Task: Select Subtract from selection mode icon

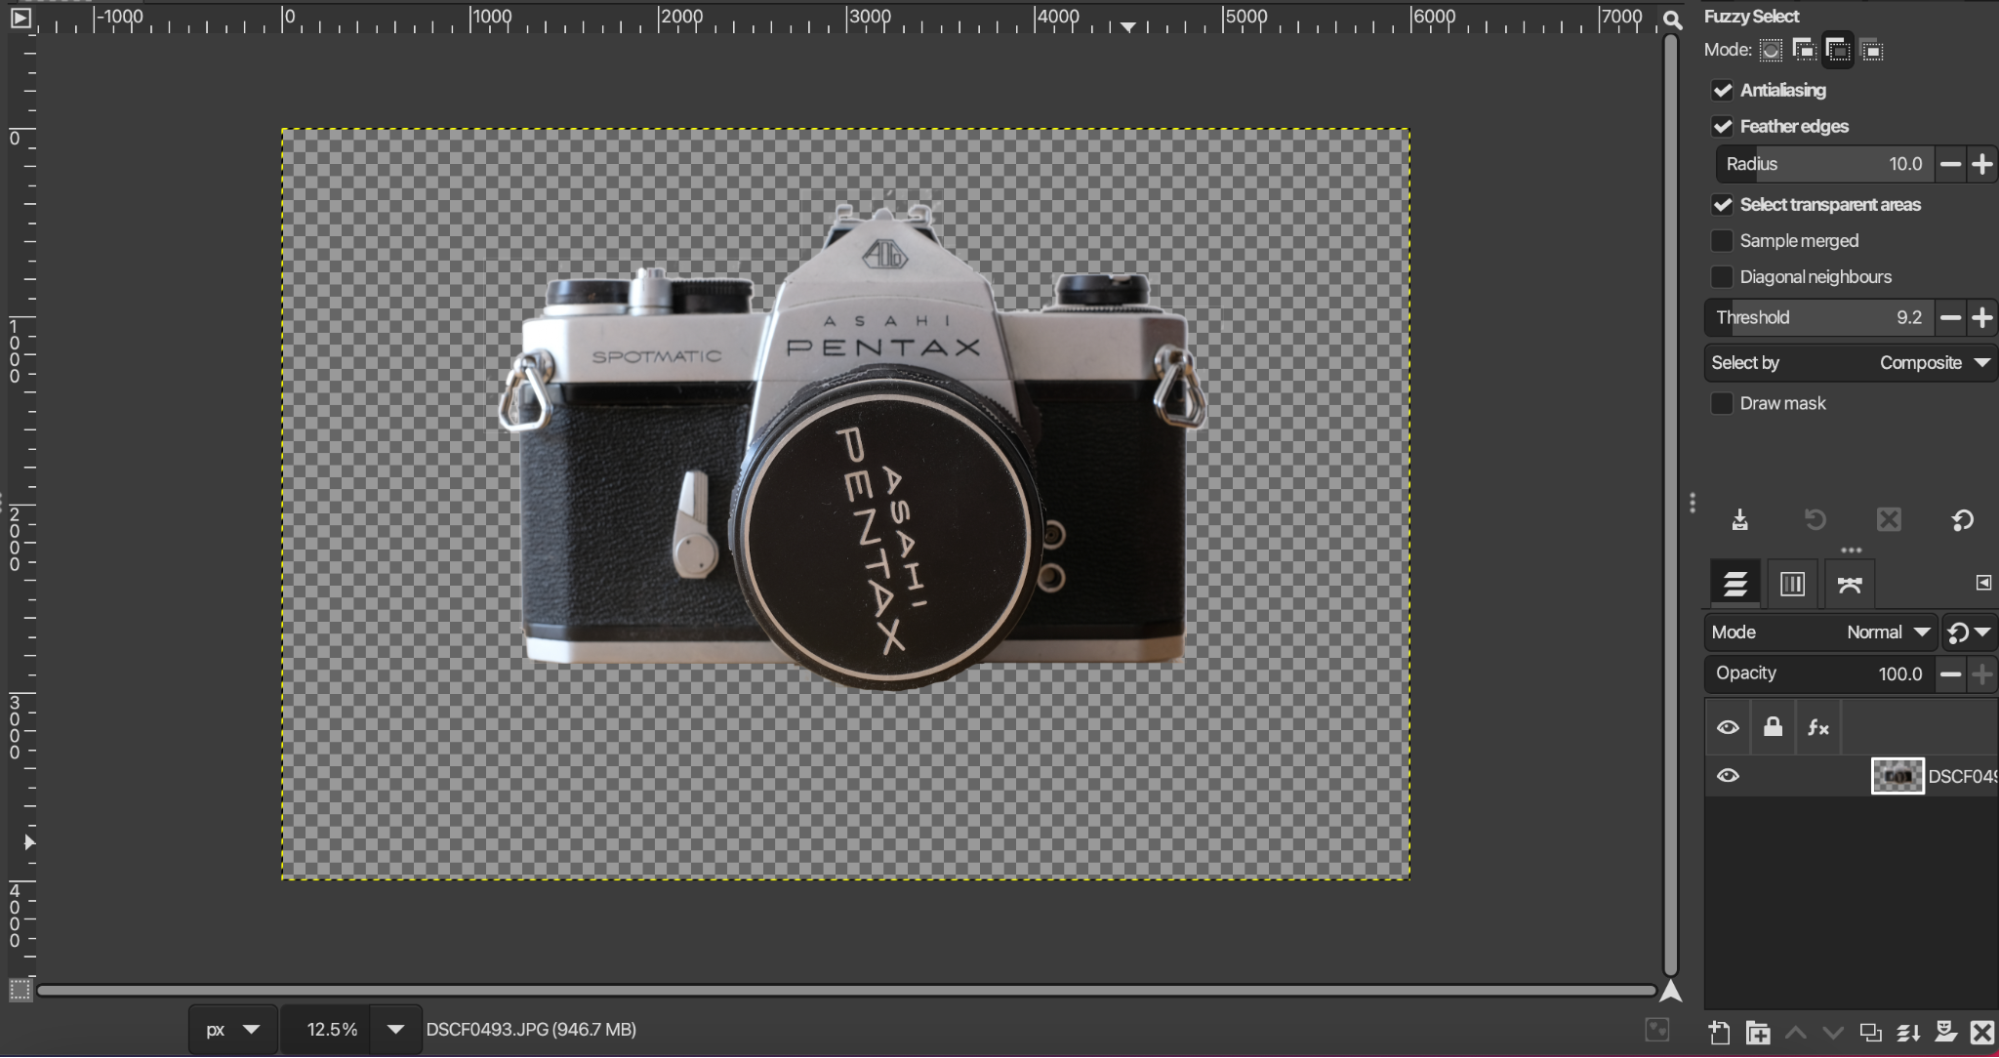Action: pos(1838,50)
